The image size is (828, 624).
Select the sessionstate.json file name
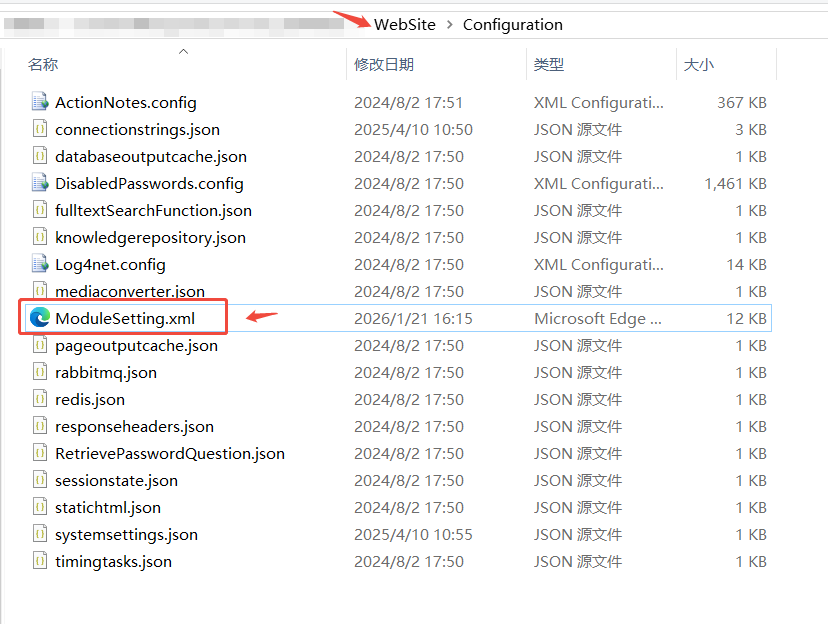tap(116, 480)
